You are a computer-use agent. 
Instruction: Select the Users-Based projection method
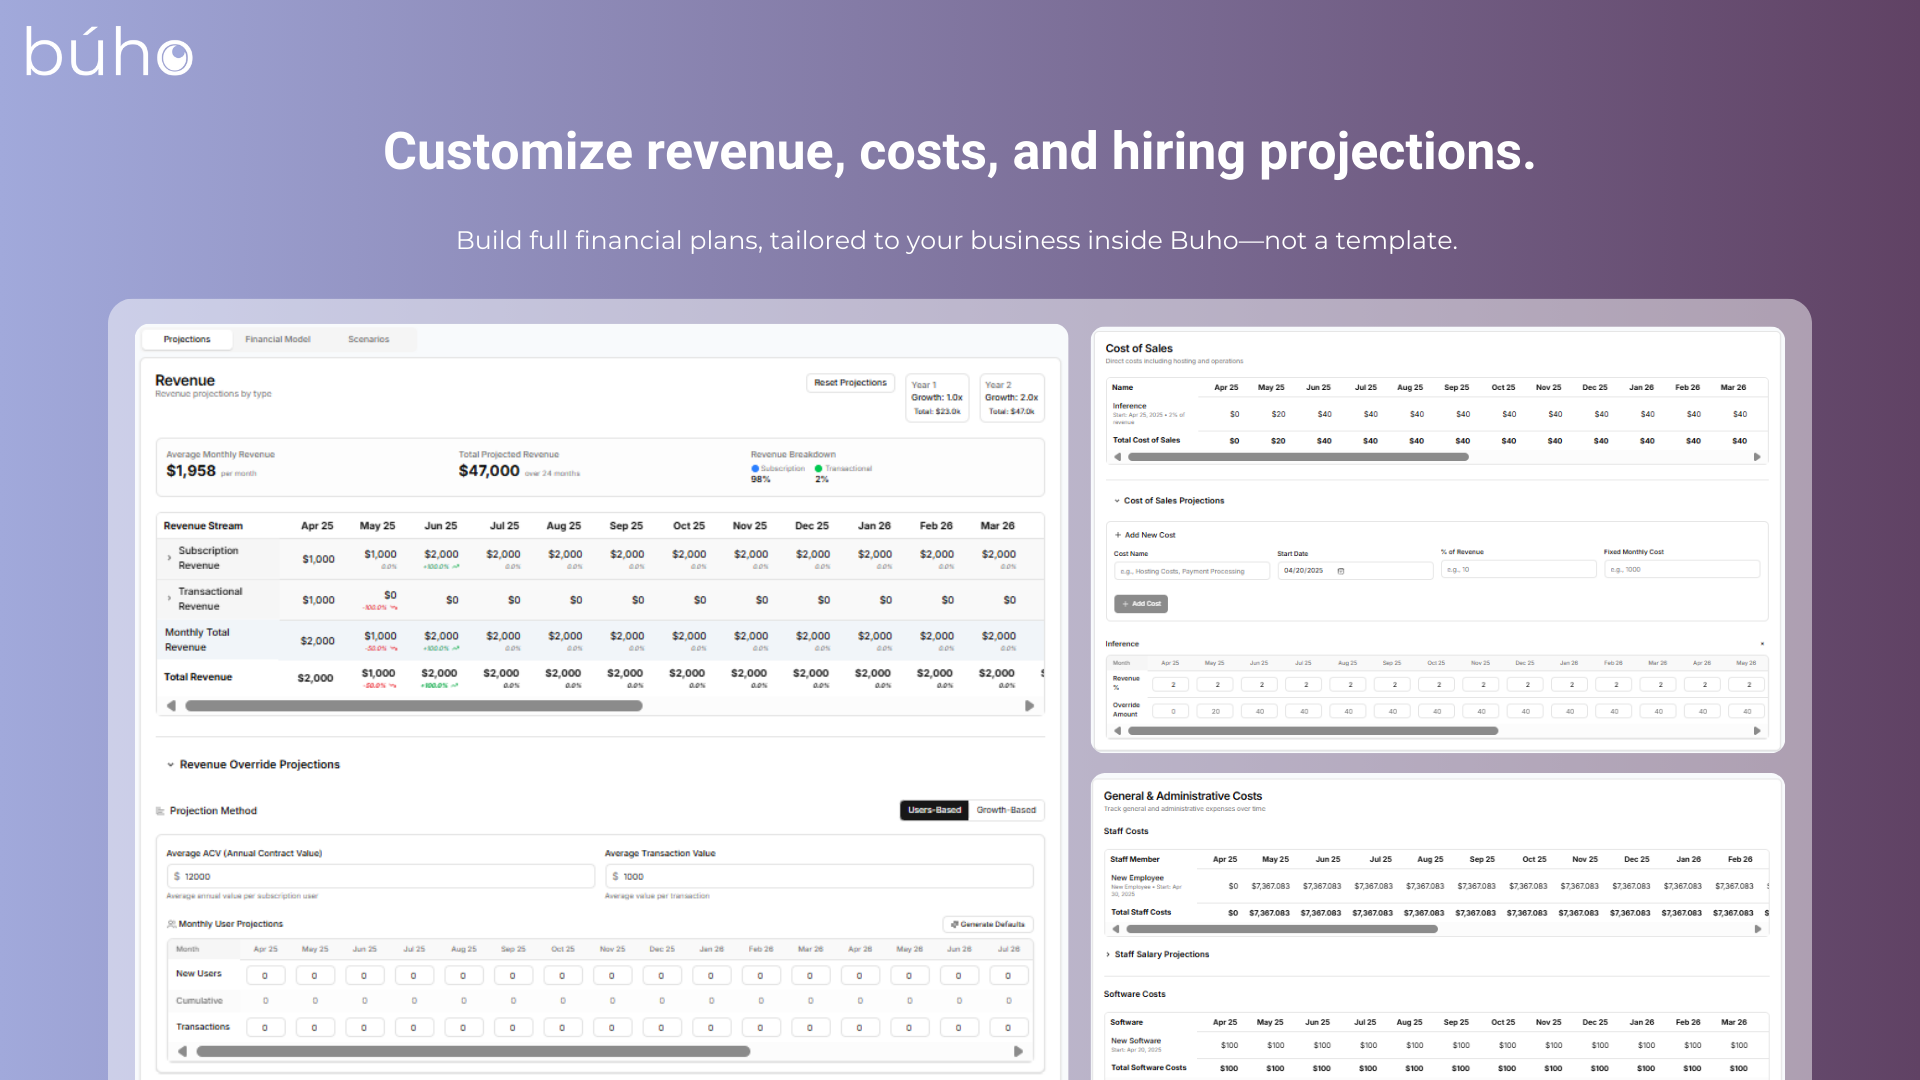pyautogui.click(x=934, y=810)
